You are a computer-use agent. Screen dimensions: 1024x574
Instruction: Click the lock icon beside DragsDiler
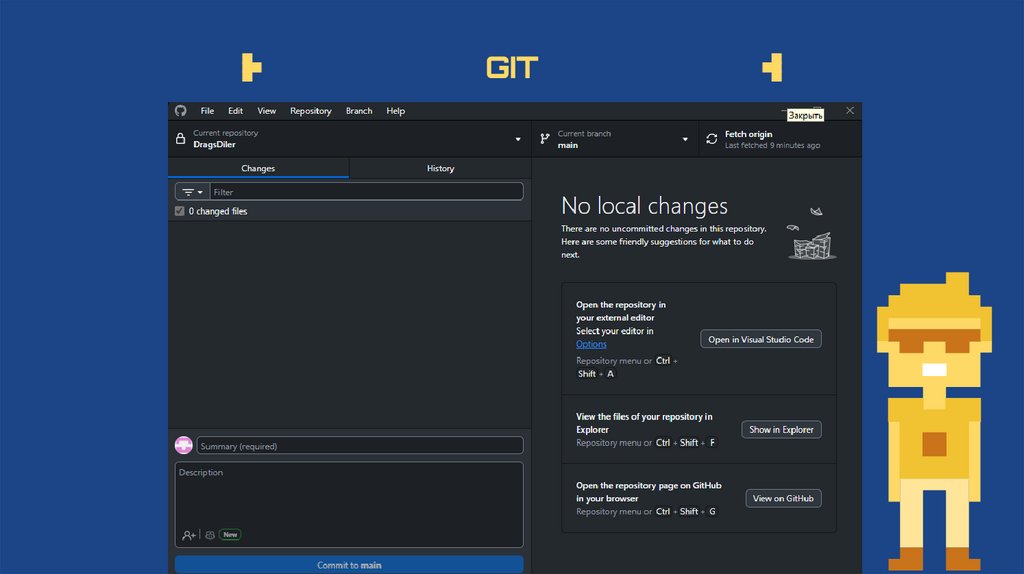point(180,138)
